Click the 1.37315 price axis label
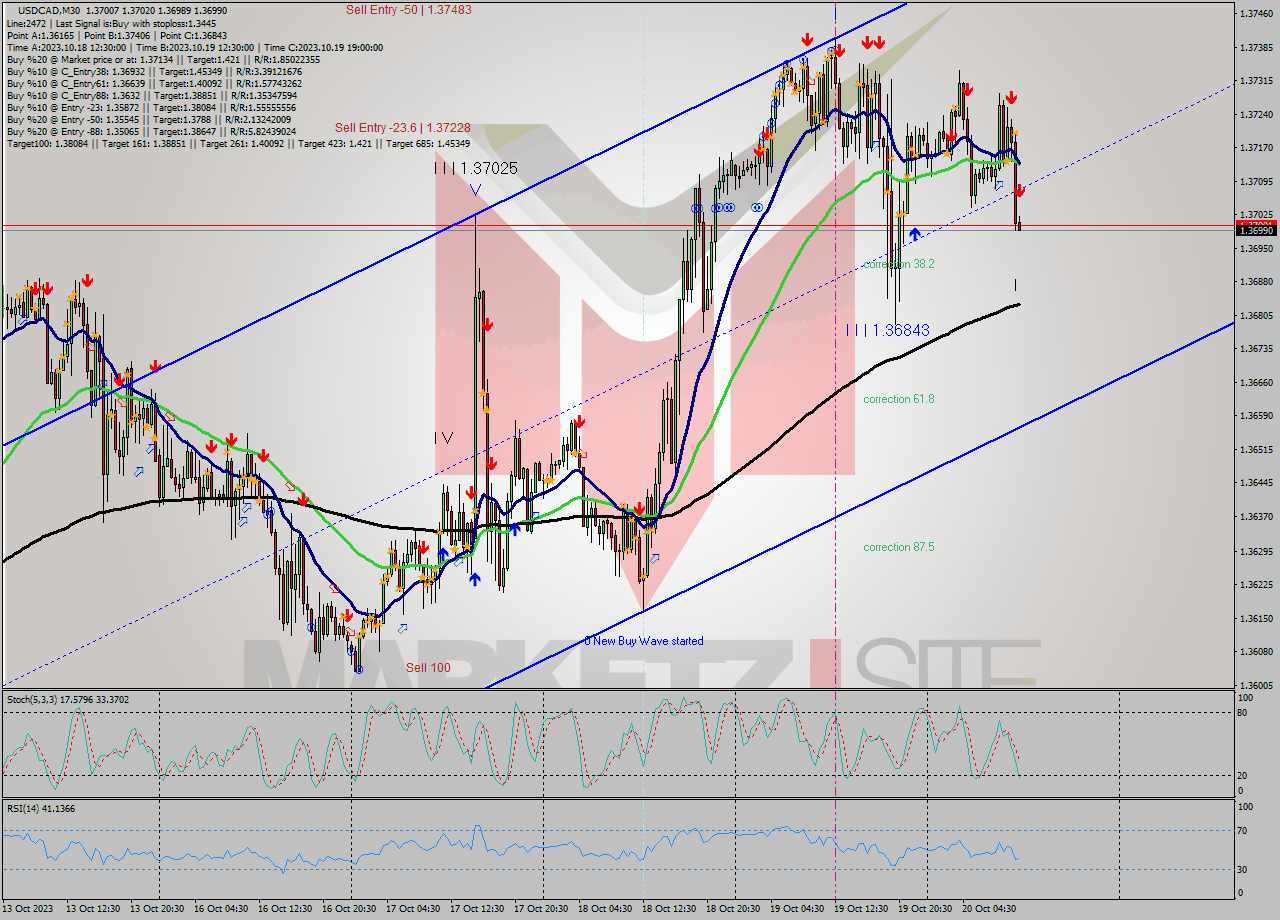This screenshot has width=1280, height=920. point(1256,81)
